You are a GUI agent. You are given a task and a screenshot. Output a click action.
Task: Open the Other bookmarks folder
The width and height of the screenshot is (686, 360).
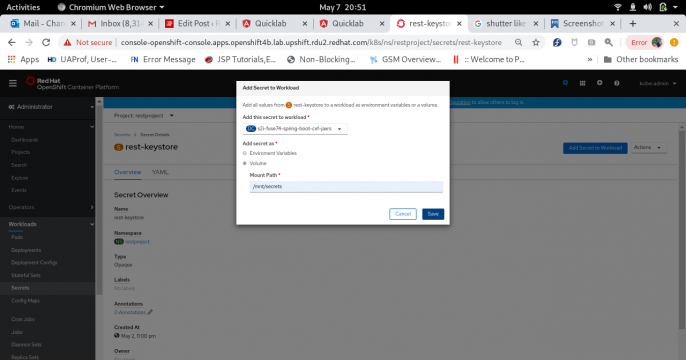pyautogui.click(x=641, y=59)
